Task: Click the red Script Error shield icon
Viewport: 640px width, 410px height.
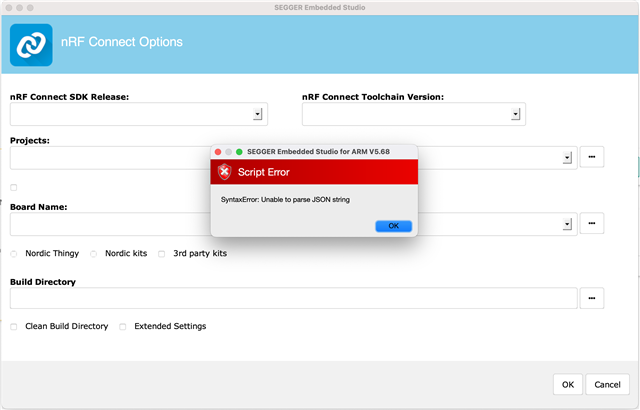Action: [224, 172]
